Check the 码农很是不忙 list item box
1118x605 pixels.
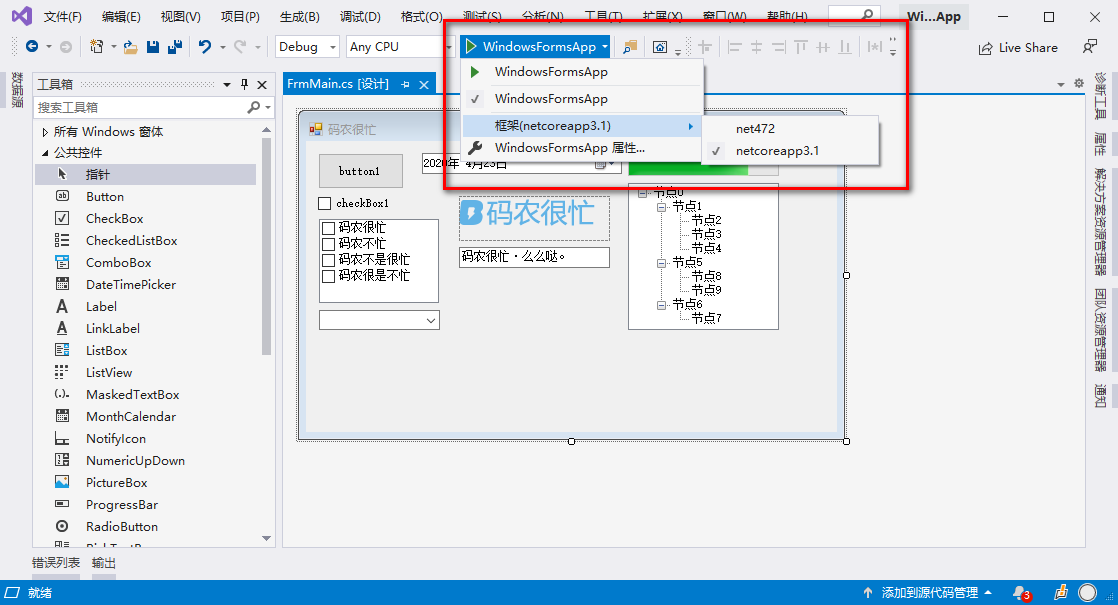(329, 276)
